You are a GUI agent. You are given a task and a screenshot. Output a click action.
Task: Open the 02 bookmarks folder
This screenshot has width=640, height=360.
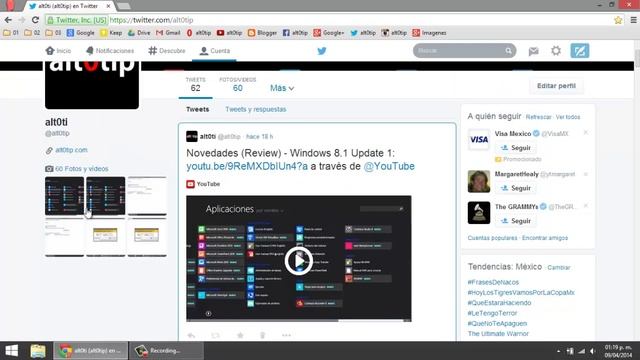tap(32, 33)
